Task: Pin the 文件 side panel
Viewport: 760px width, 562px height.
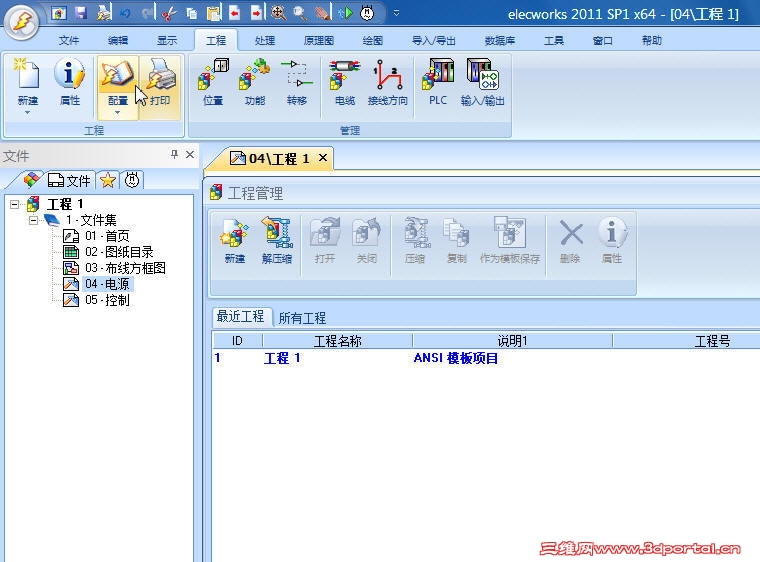Action: 174,154
